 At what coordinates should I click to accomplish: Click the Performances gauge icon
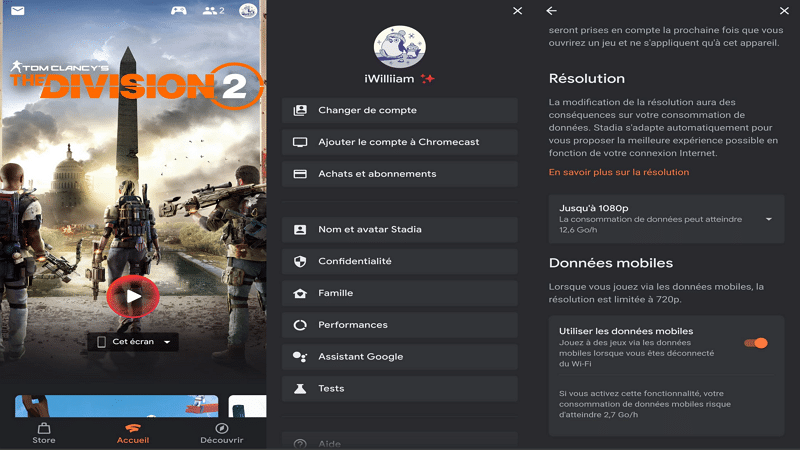coord(300,325)
